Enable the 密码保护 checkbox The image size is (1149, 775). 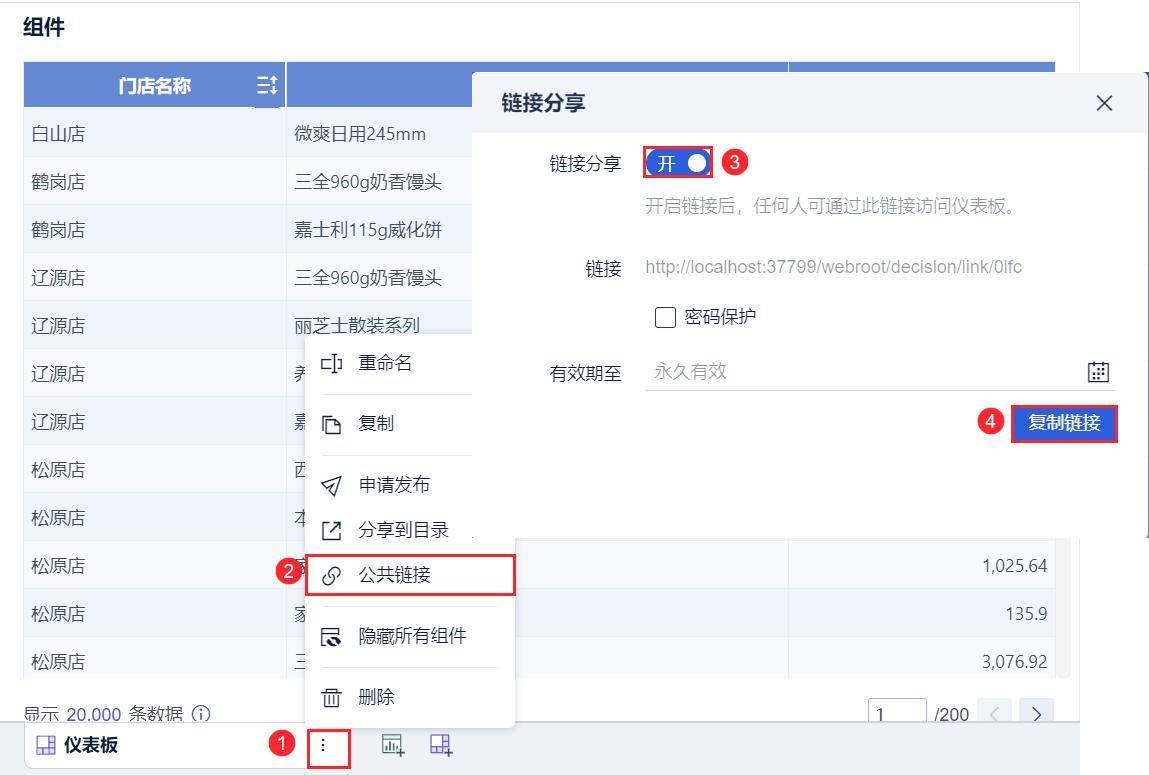tap(665, 317)
